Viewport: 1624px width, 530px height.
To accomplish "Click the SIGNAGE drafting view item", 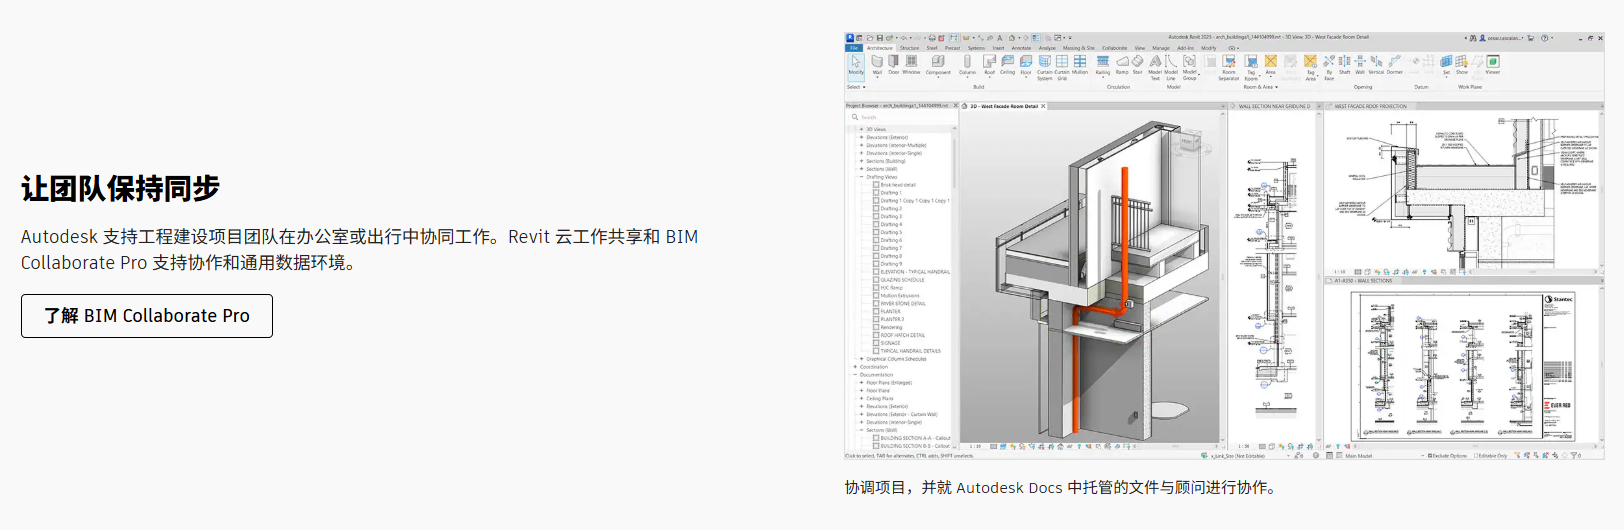I will point(890,343).
